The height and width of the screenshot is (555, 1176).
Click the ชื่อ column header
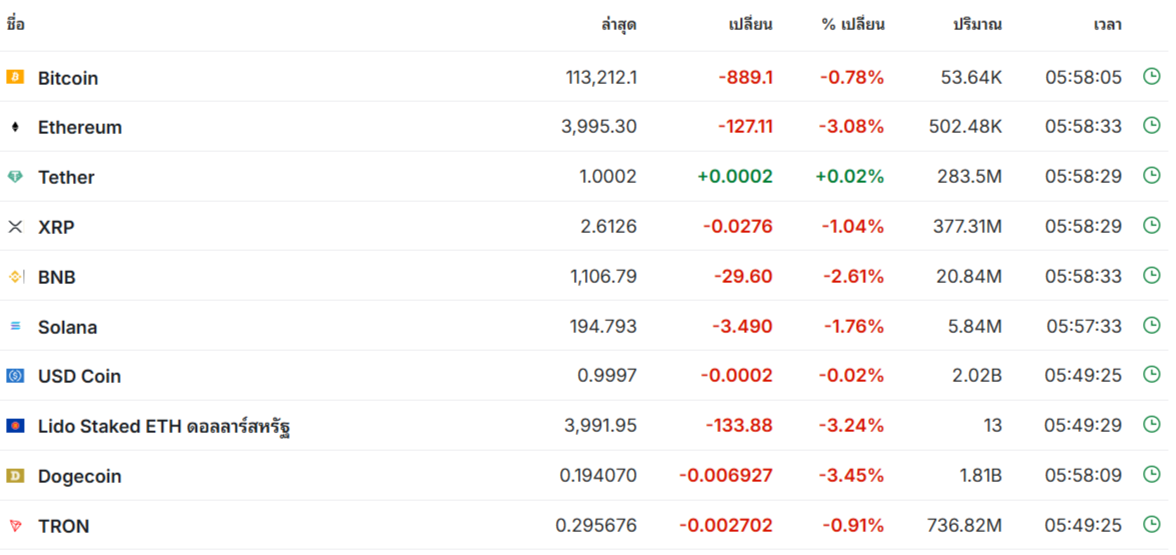click(x=16, y=25)
